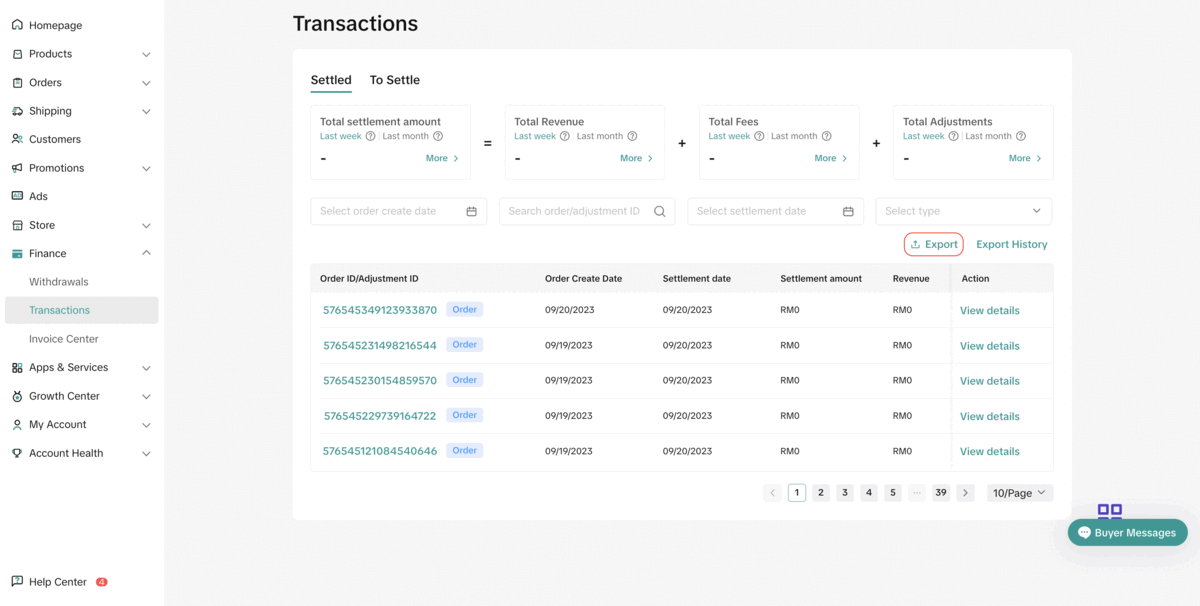Go to page 3 of transactions
The height and width of the screenshot is (606, 1200).
click(845, 493)
